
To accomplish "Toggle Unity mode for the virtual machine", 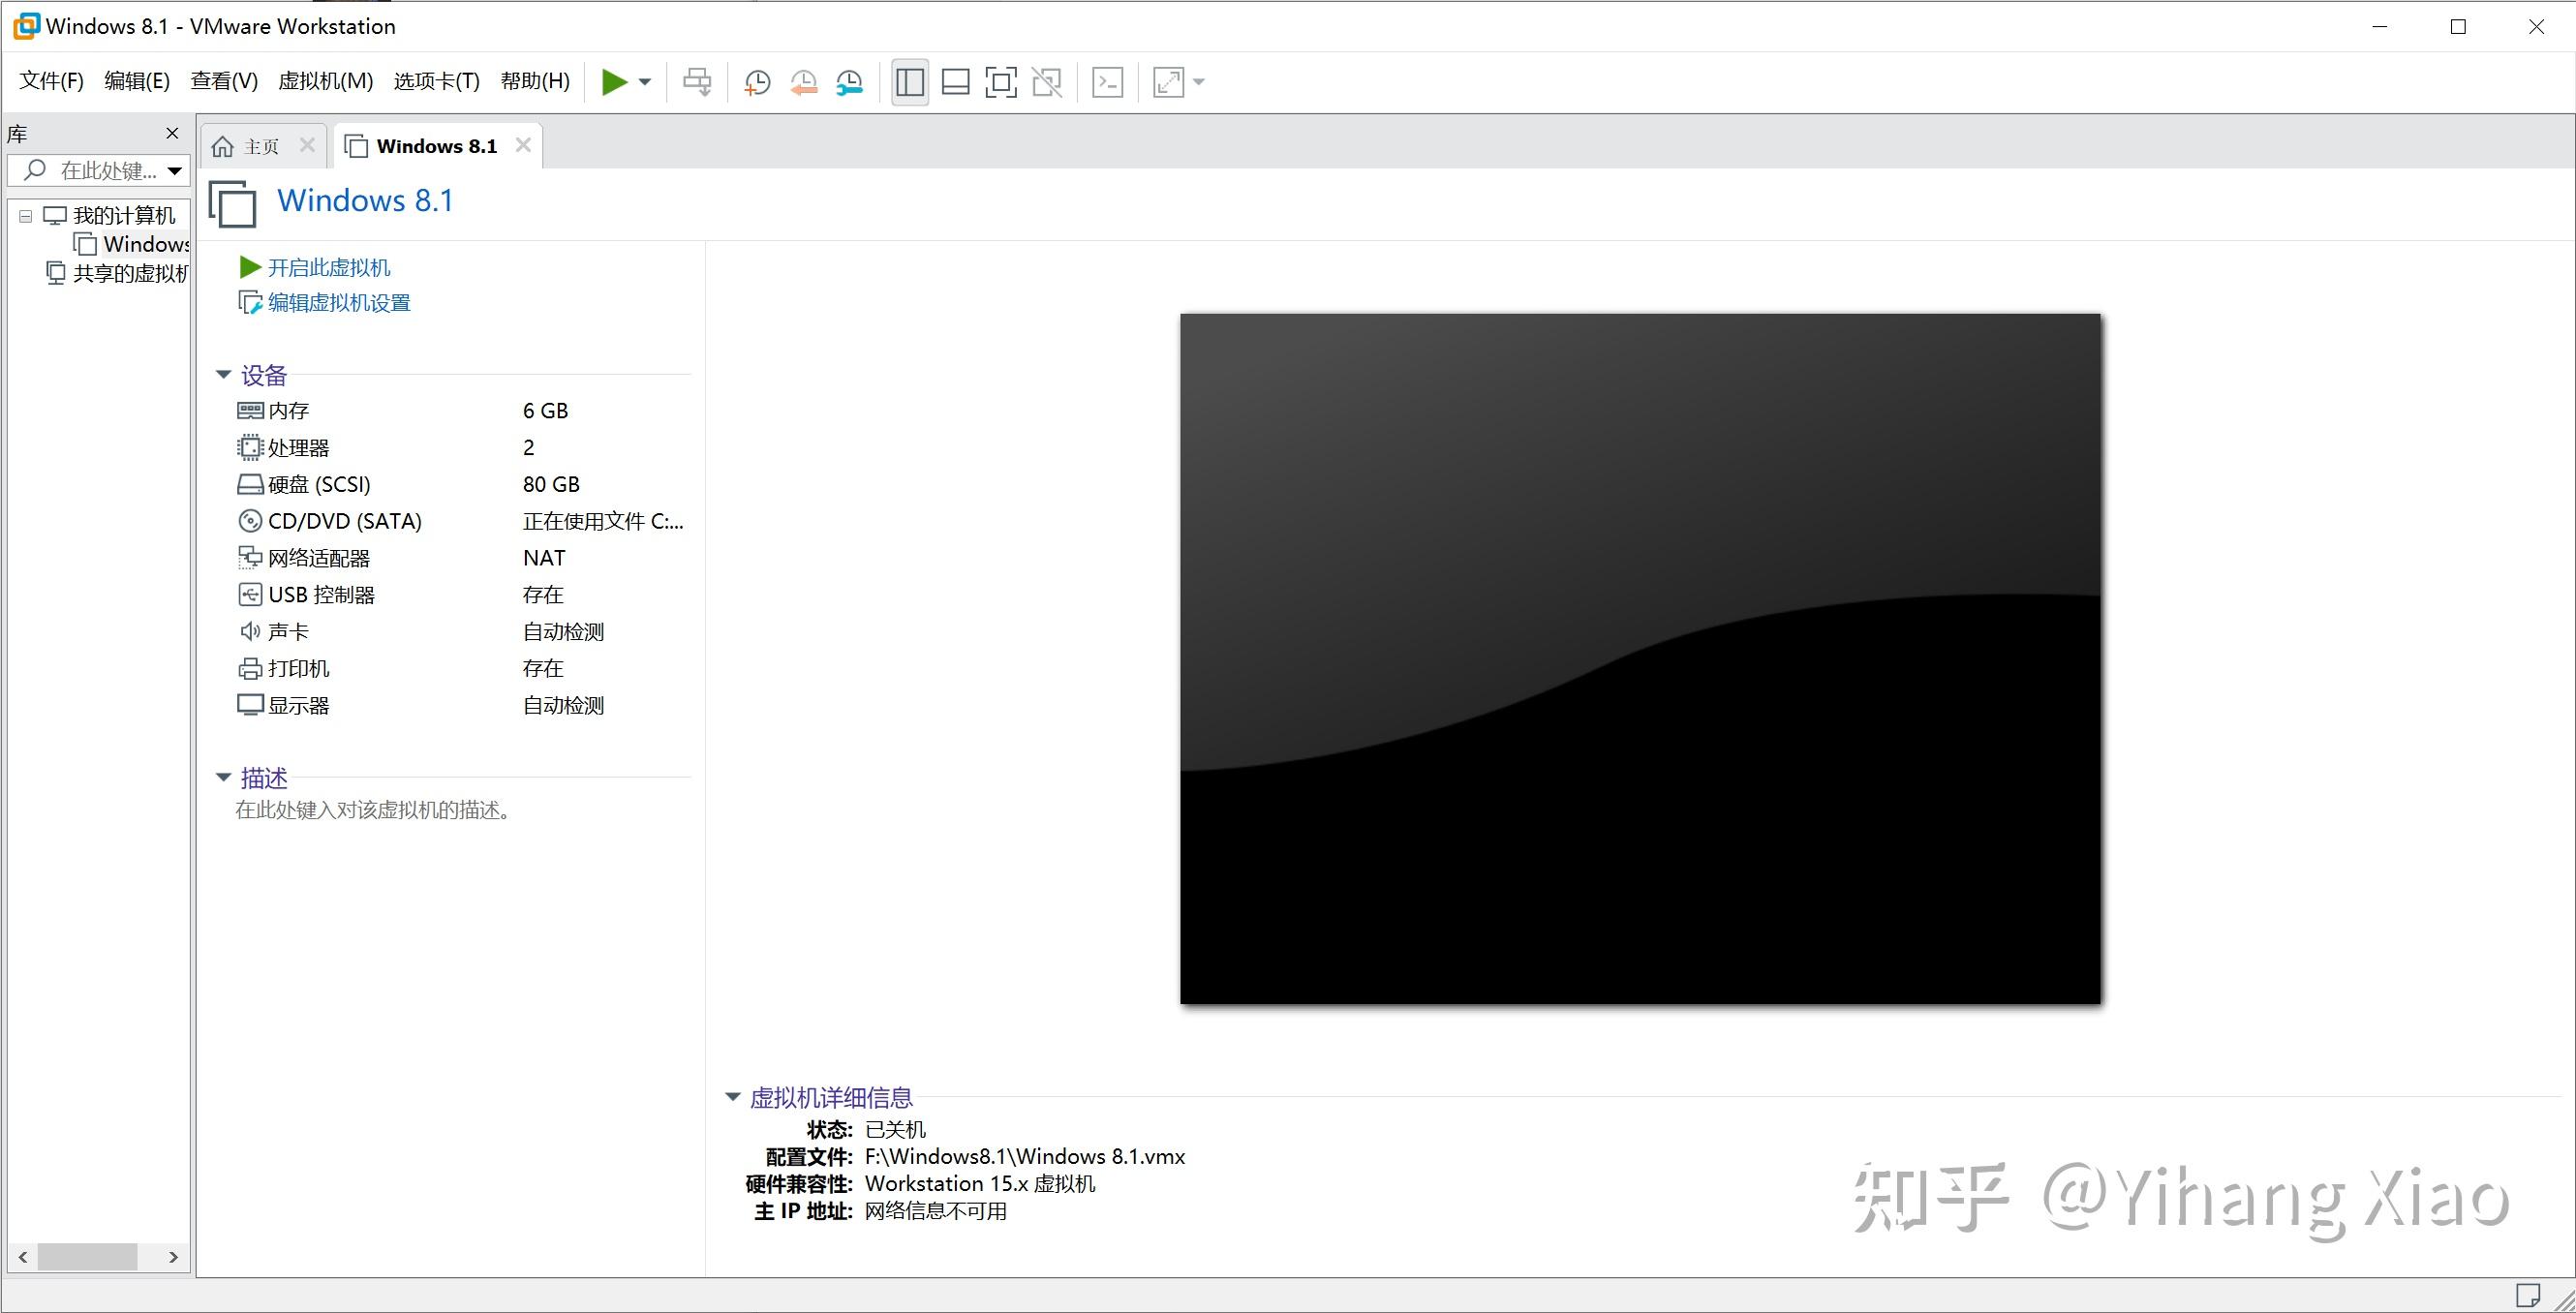I will (x=1047, y=81).
